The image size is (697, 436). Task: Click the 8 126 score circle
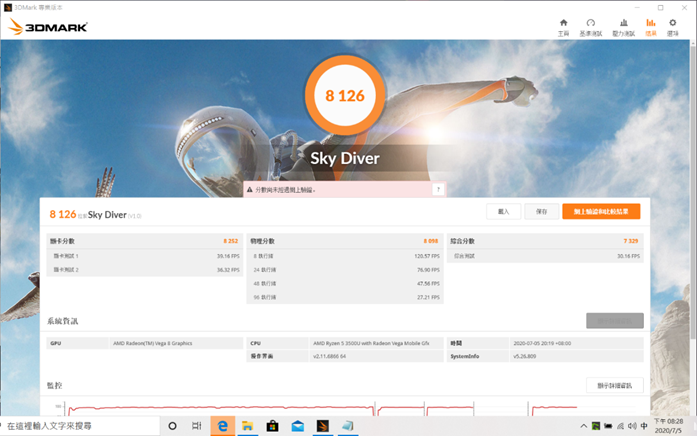(344, 96)
